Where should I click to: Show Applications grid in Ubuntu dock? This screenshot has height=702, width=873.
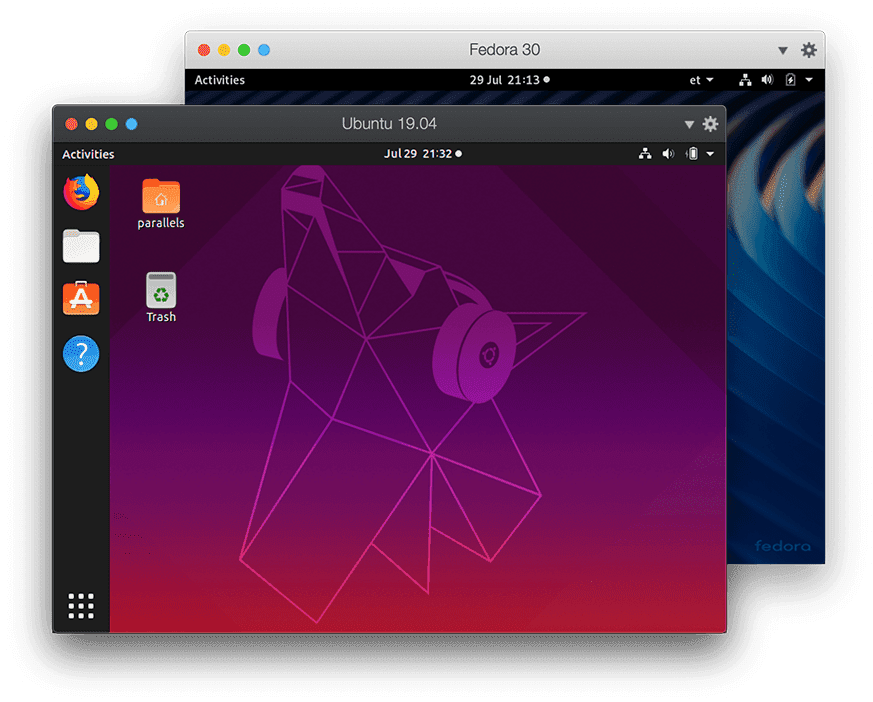point(81,606)
